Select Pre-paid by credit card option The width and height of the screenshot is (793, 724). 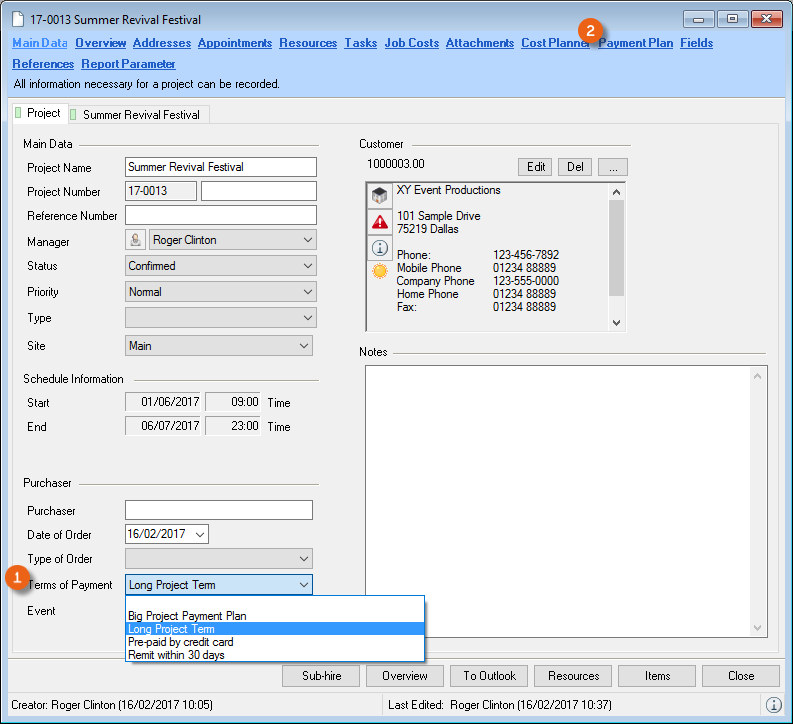[x=180, y=642]
